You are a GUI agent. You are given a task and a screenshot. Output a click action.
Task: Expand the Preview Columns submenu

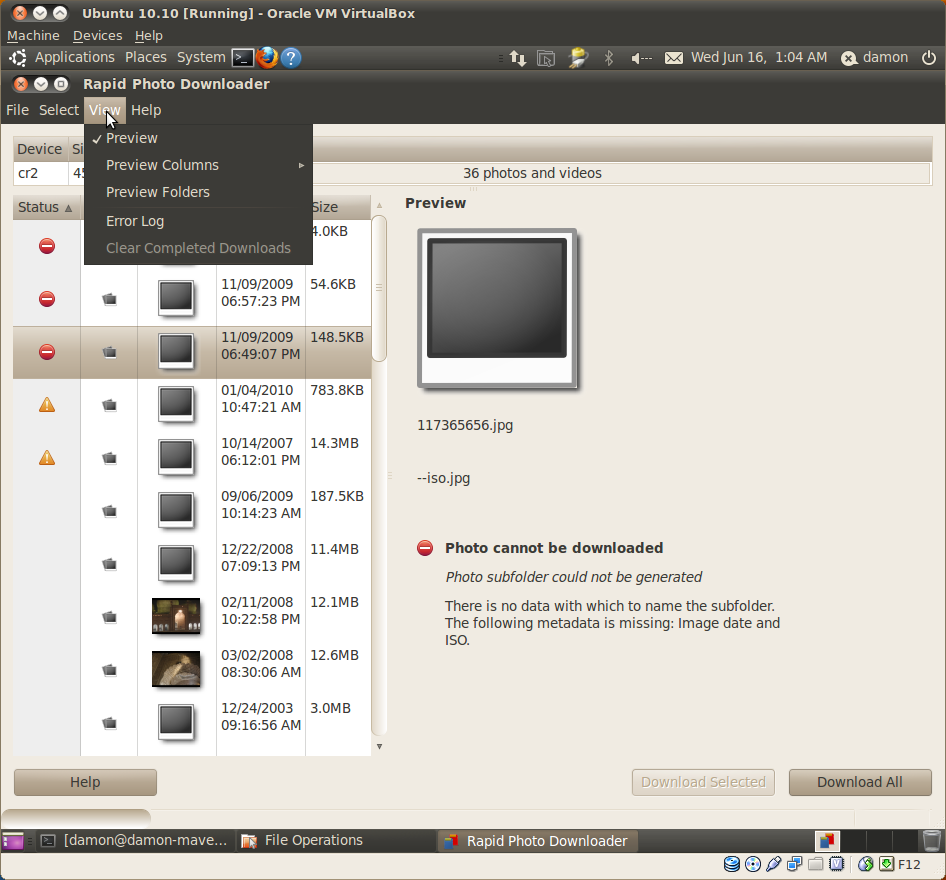pyautogui.click(x=162, y=165)
